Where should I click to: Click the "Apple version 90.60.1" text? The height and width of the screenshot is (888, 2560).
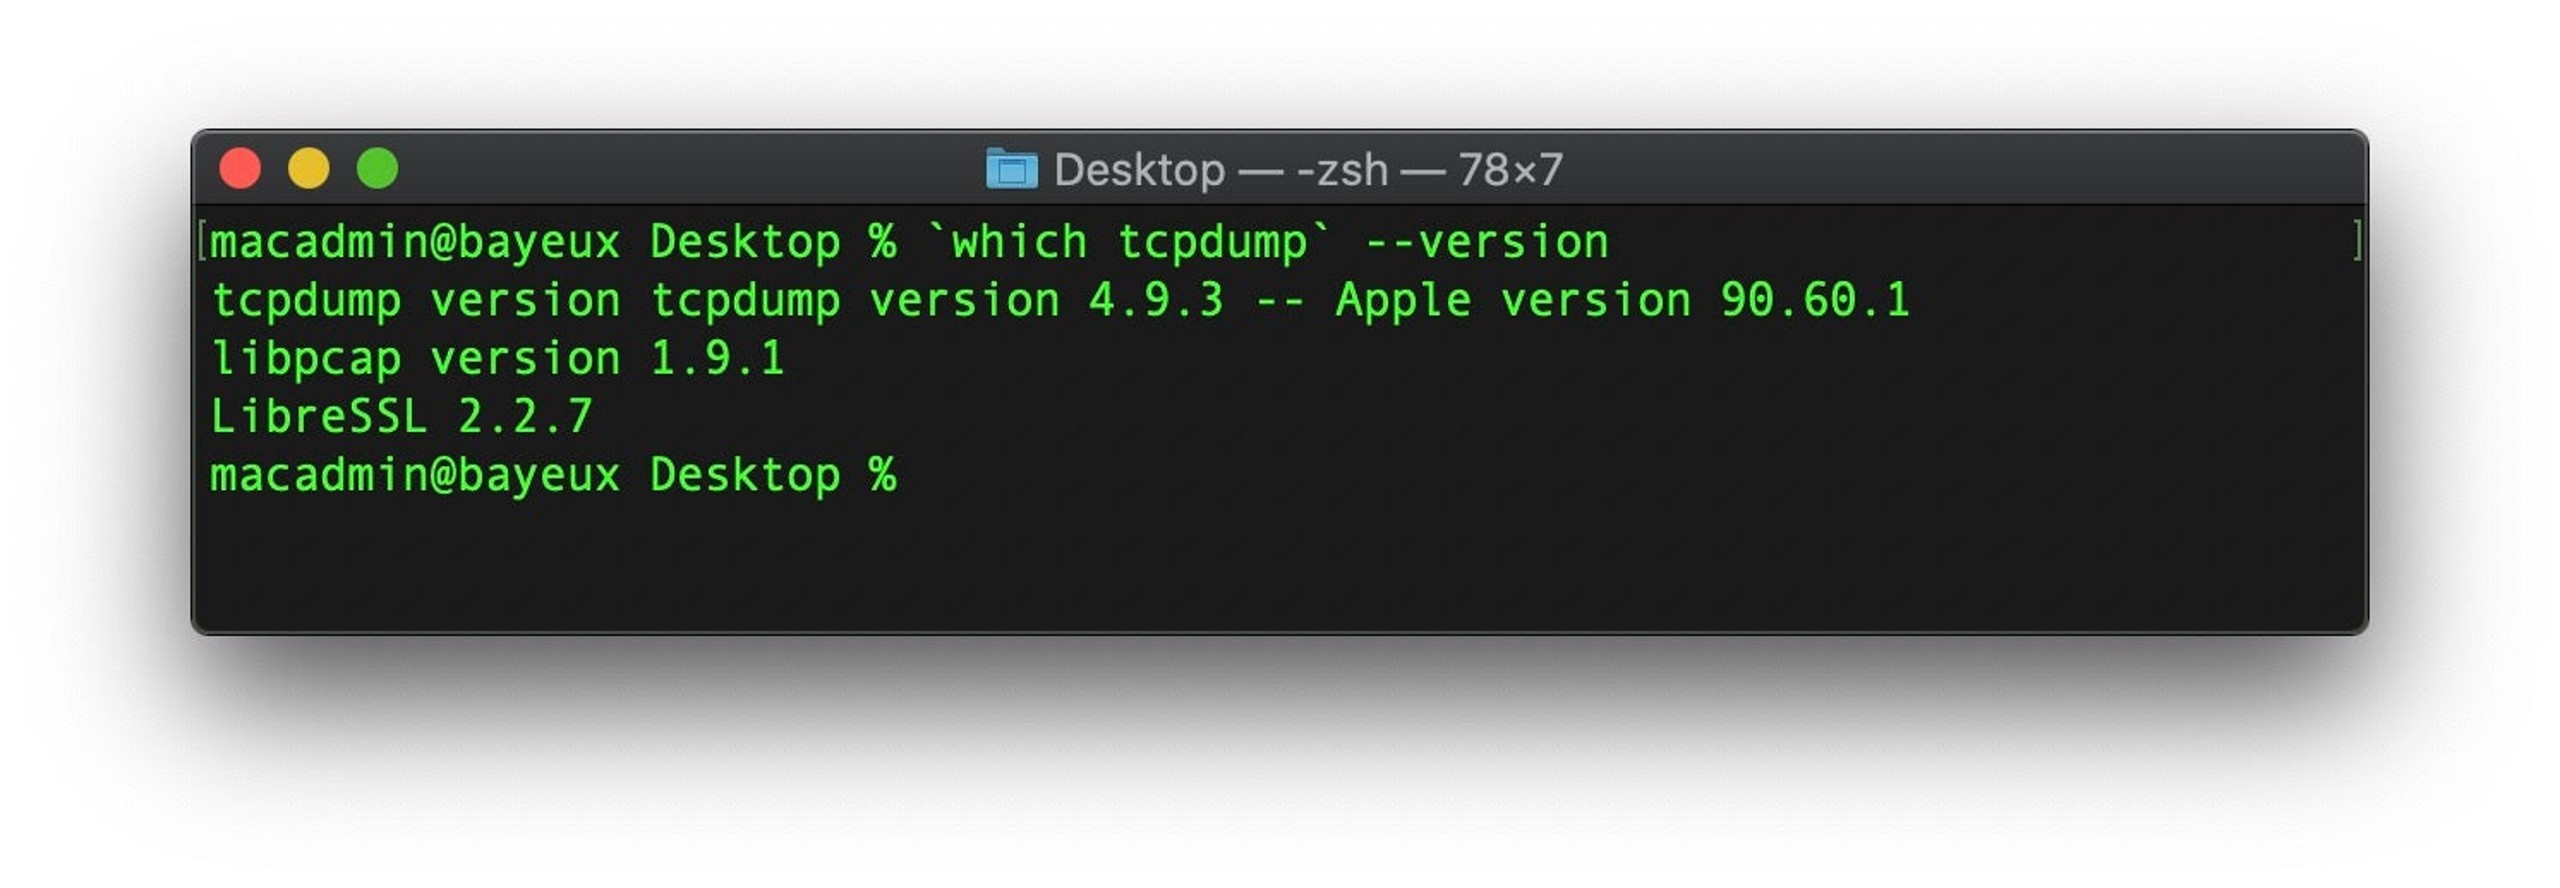(x=1623, y=301)
